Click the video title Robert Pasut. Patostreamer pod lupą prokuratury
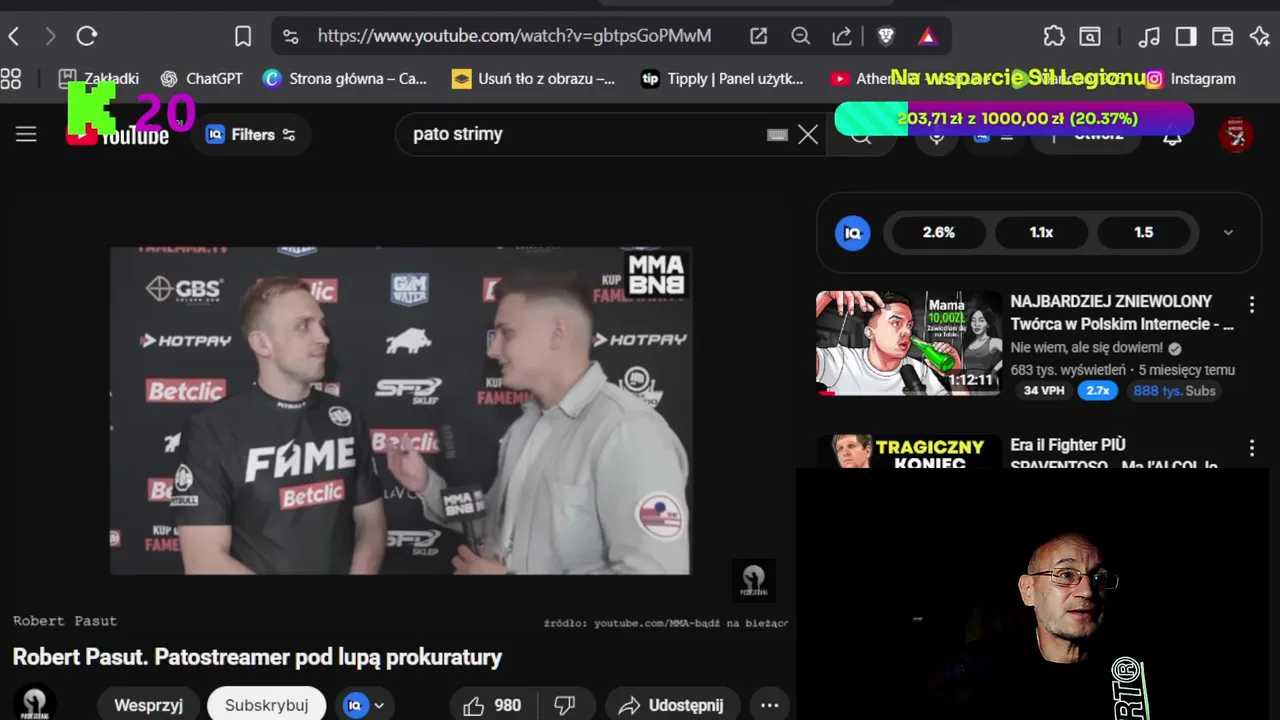The image size is (1280, 720). tap(257, 657)
